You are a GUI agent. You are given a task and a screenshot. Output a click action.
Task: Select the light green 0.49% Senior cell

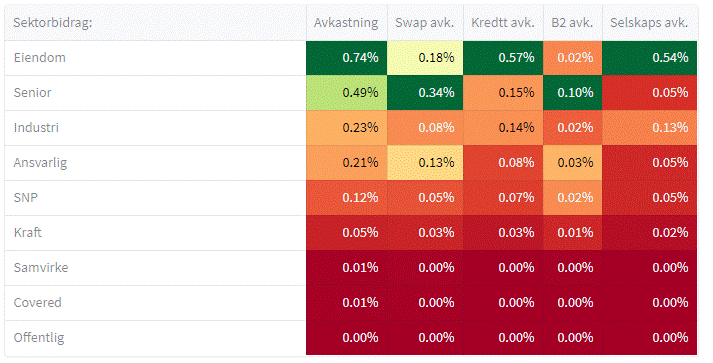[x=346, y=93]
